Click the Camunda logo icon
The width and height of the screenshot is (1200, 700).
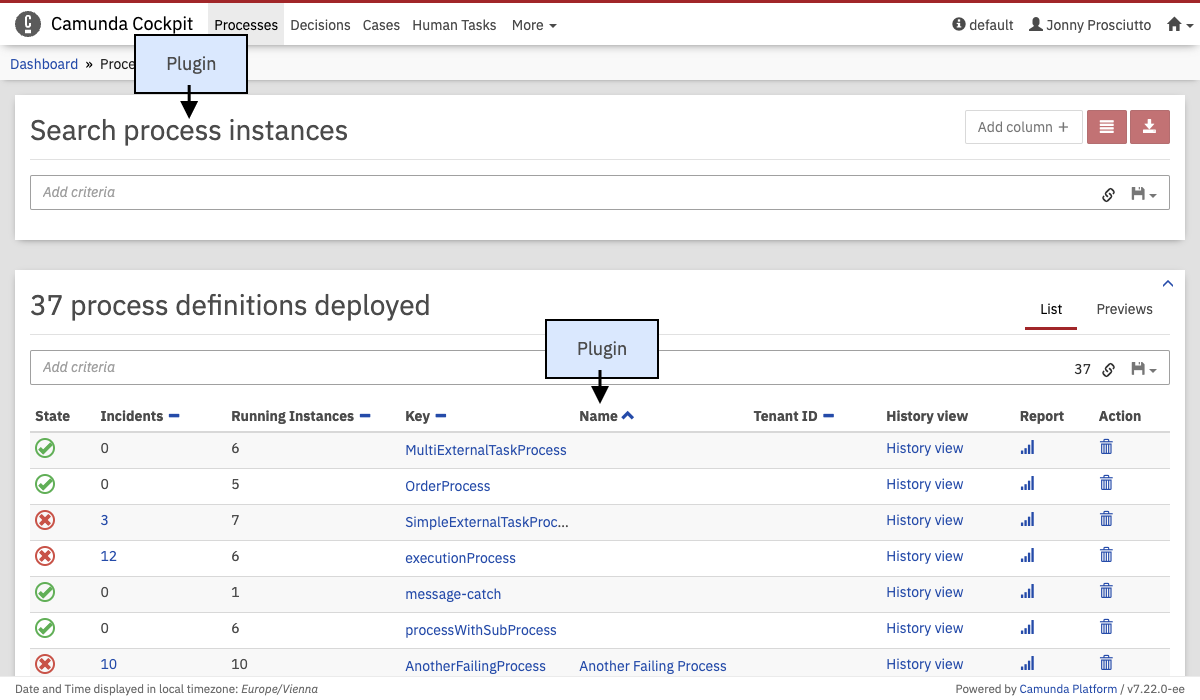(28, 24)
